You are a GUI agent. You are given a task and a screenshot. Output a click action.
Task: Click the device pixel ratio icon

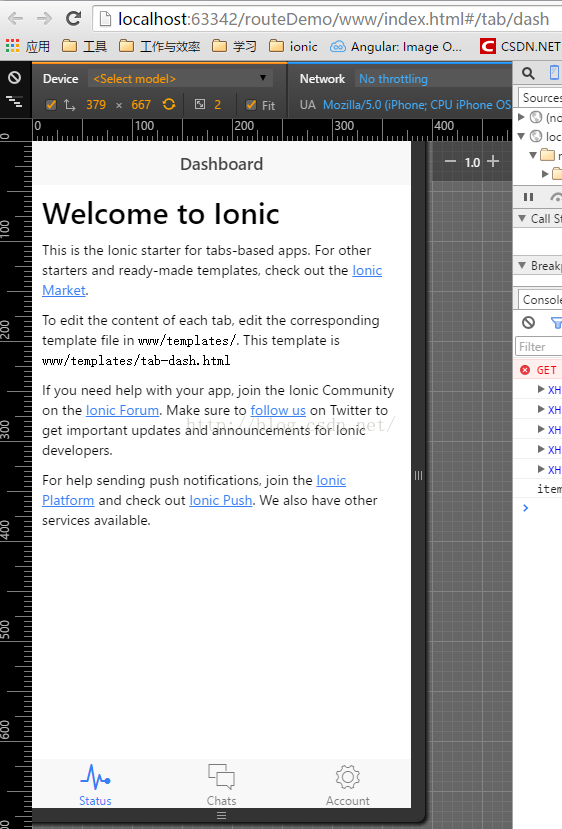(200, 104)
